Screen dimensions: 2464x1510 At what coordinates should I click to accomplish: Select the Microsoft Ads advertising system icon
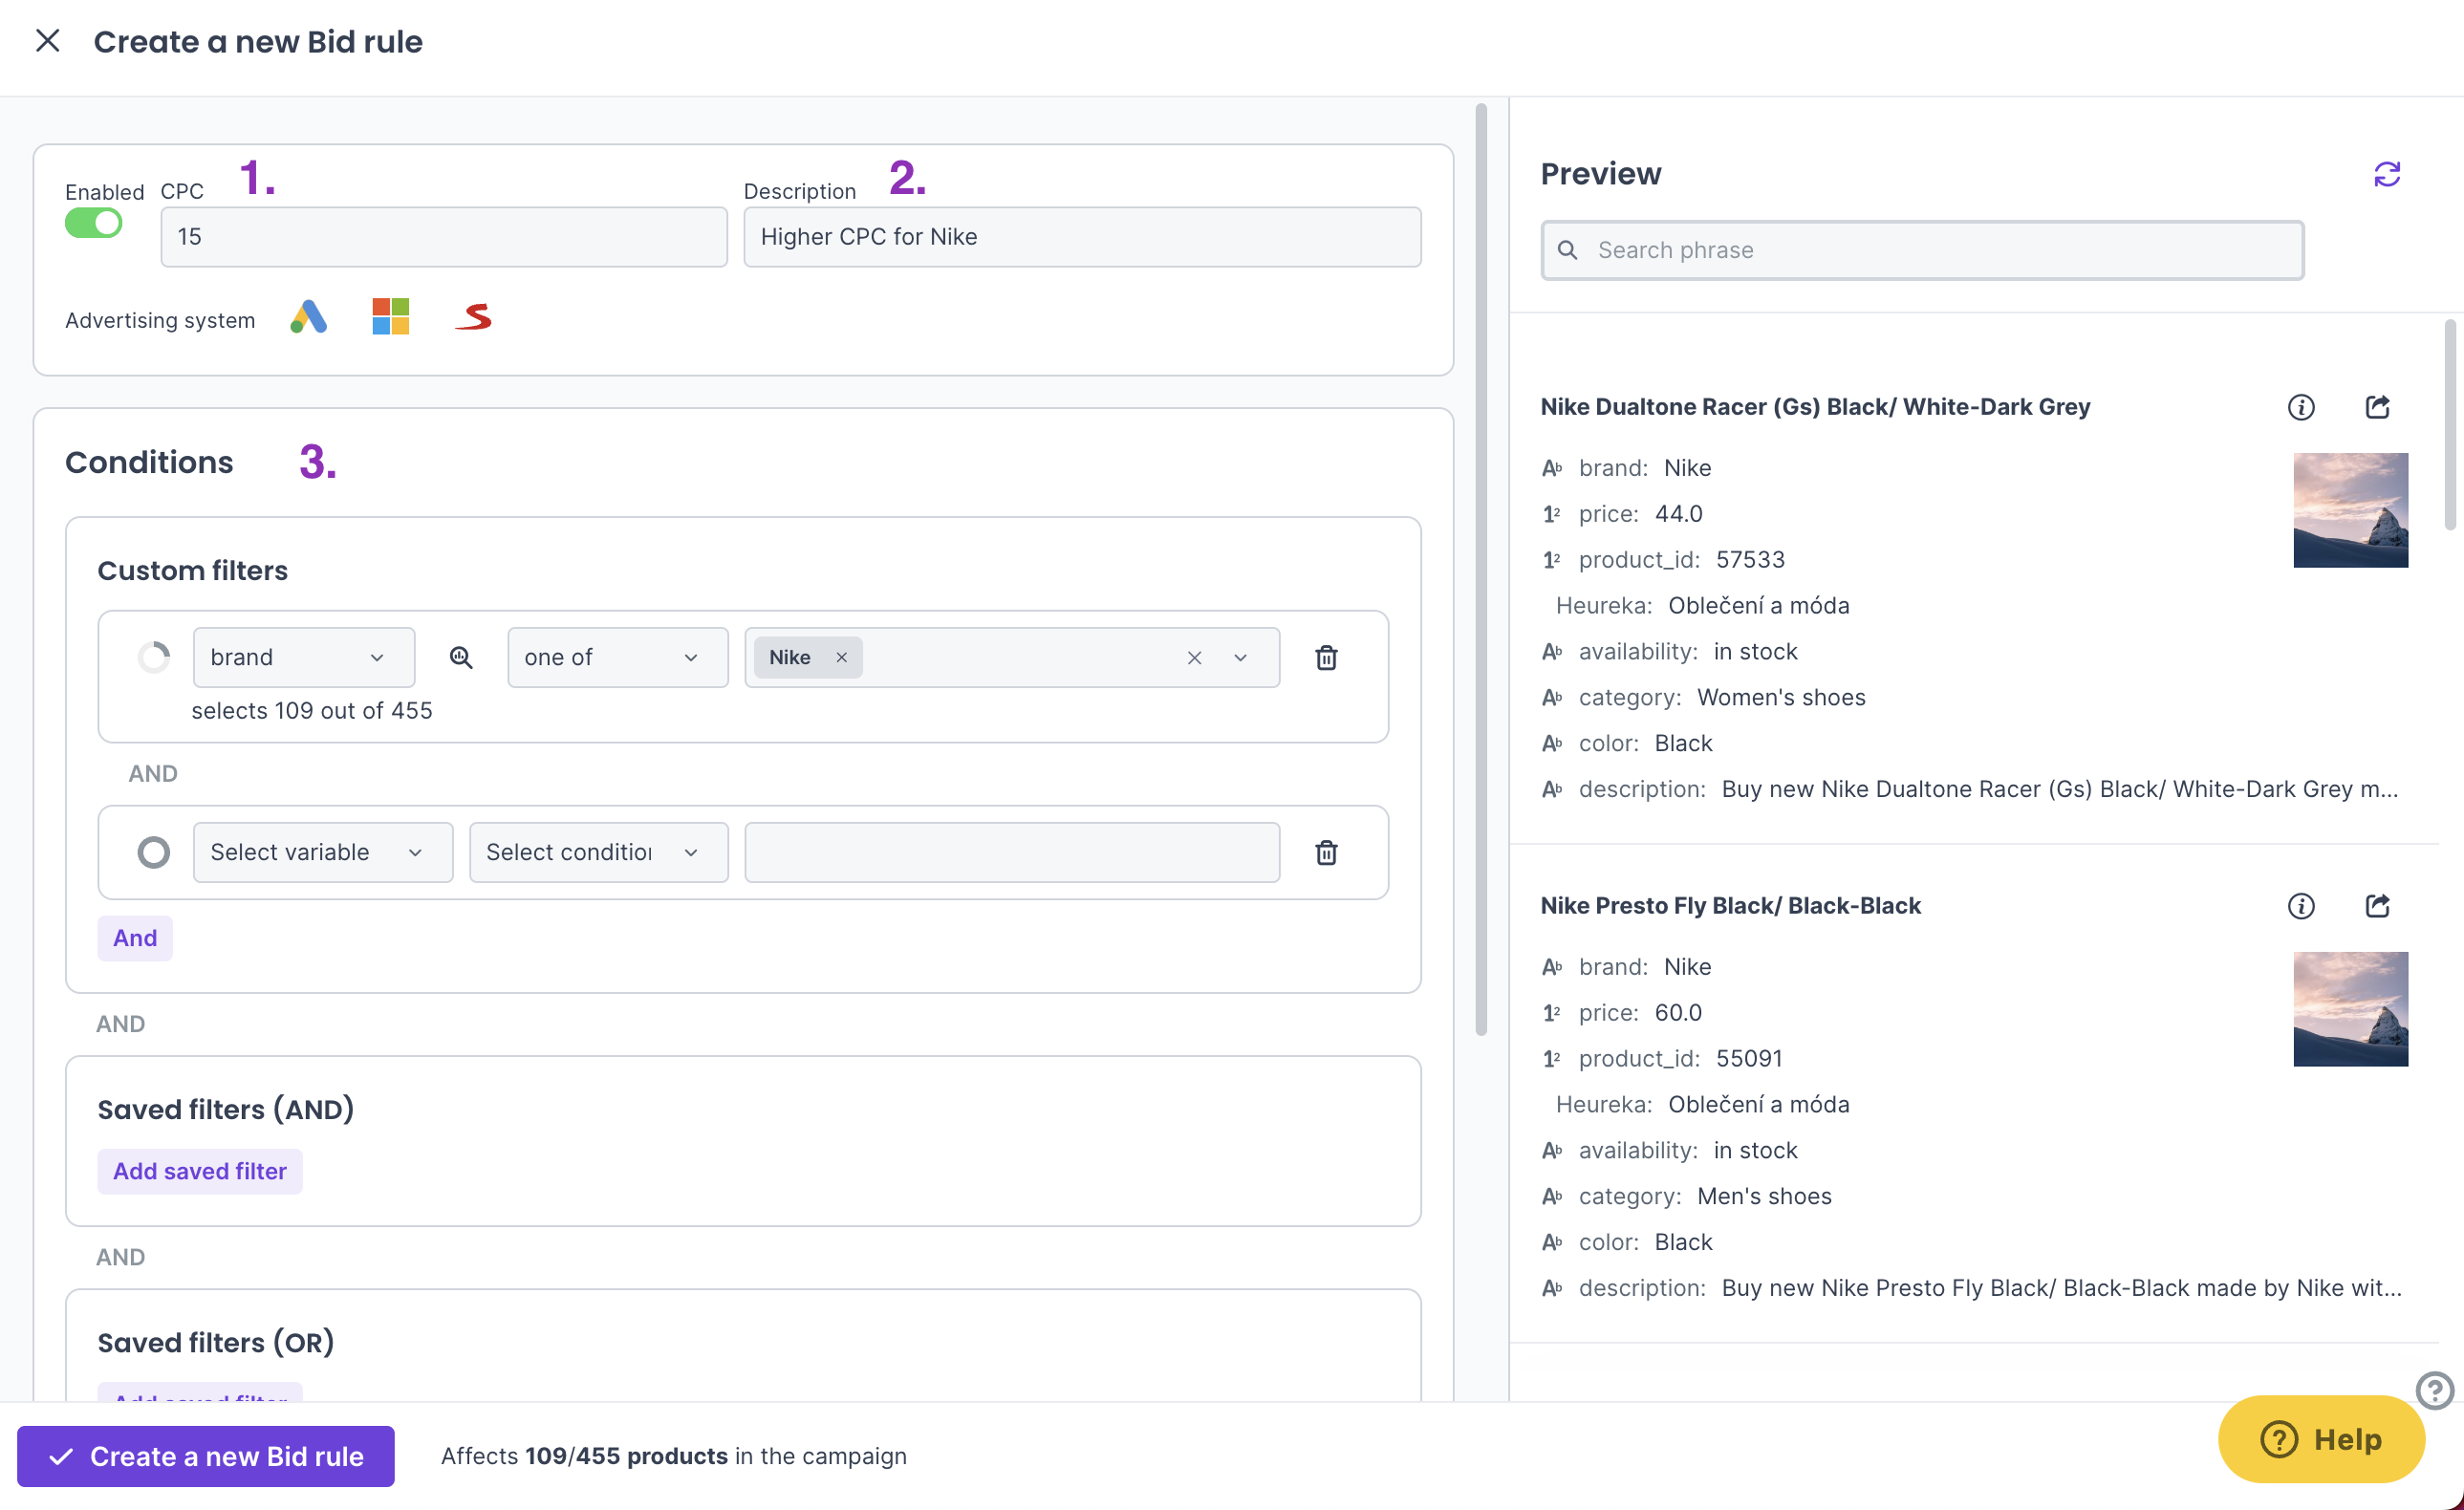pyautogui.click(x=390, y=317)
